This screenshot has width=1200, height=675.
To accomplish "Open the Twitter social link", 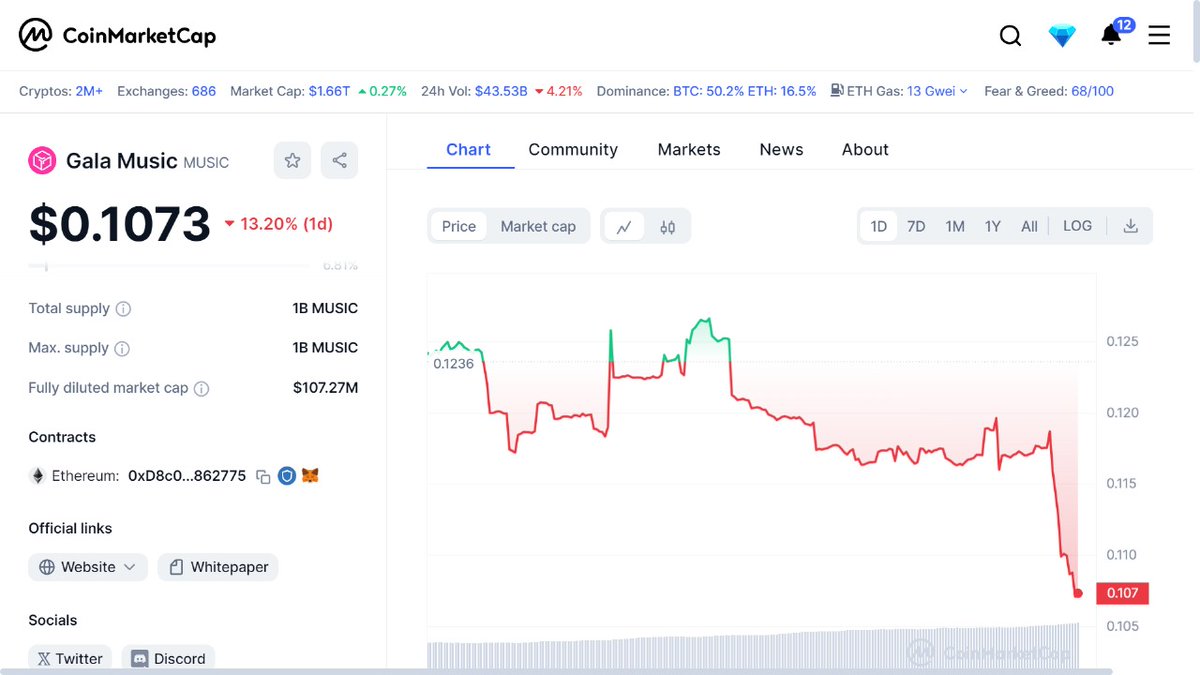I will 70,658.
